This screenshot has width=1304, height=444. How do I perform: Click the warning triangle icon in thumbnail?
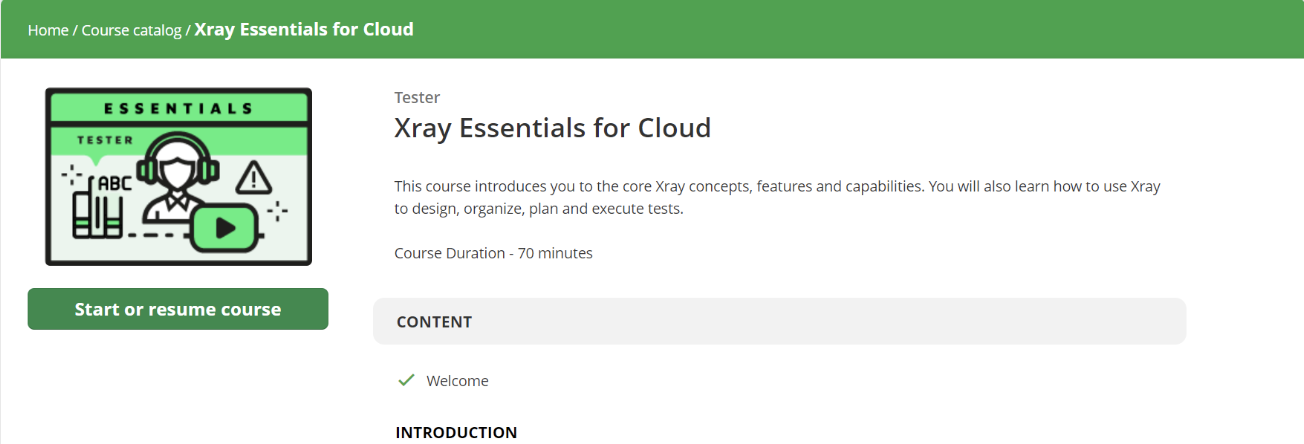point(255,178)
